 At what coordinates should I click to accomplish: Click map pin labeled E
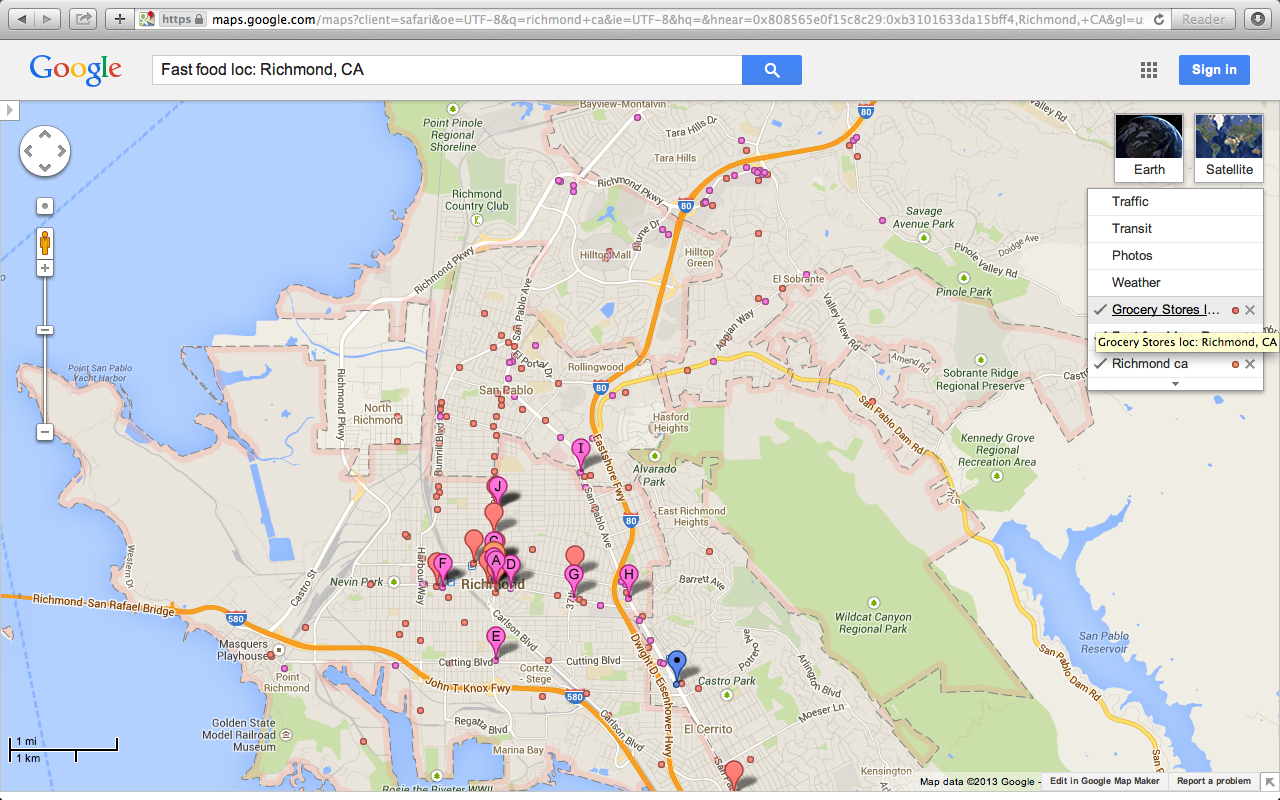point(496,640)
